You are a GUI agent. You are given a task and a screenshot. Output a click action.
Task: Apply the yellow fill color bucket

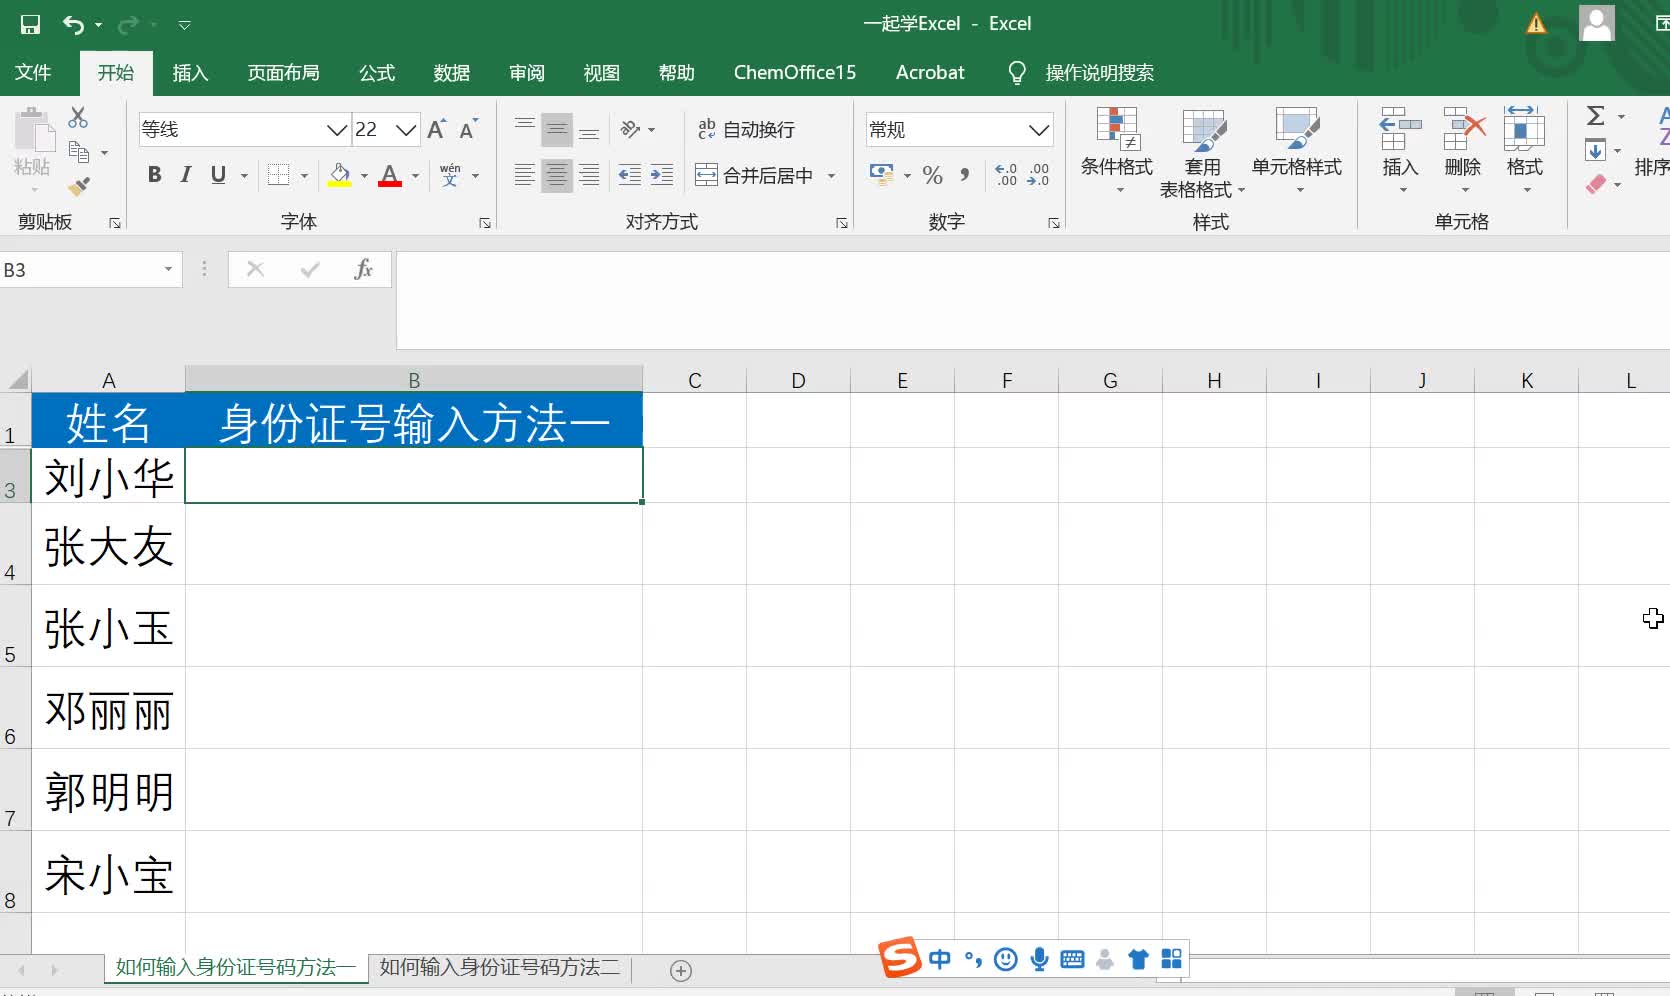pyautogui.click(x=340, y=175)
